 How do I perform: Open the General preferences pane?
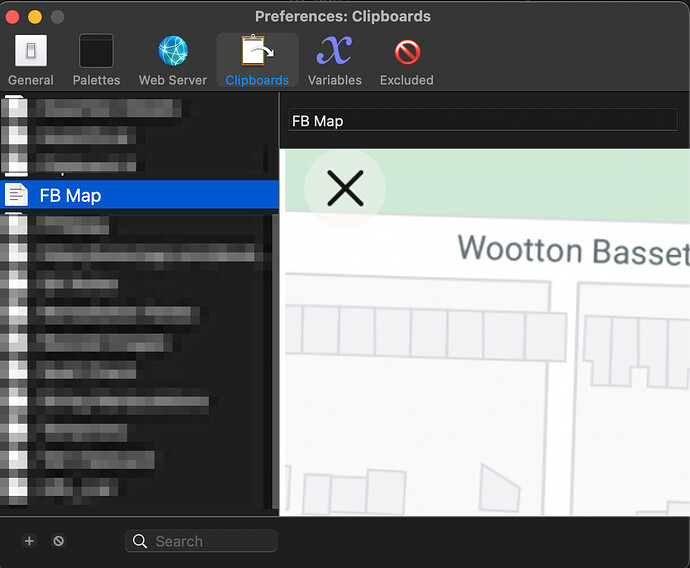[31, 60]
